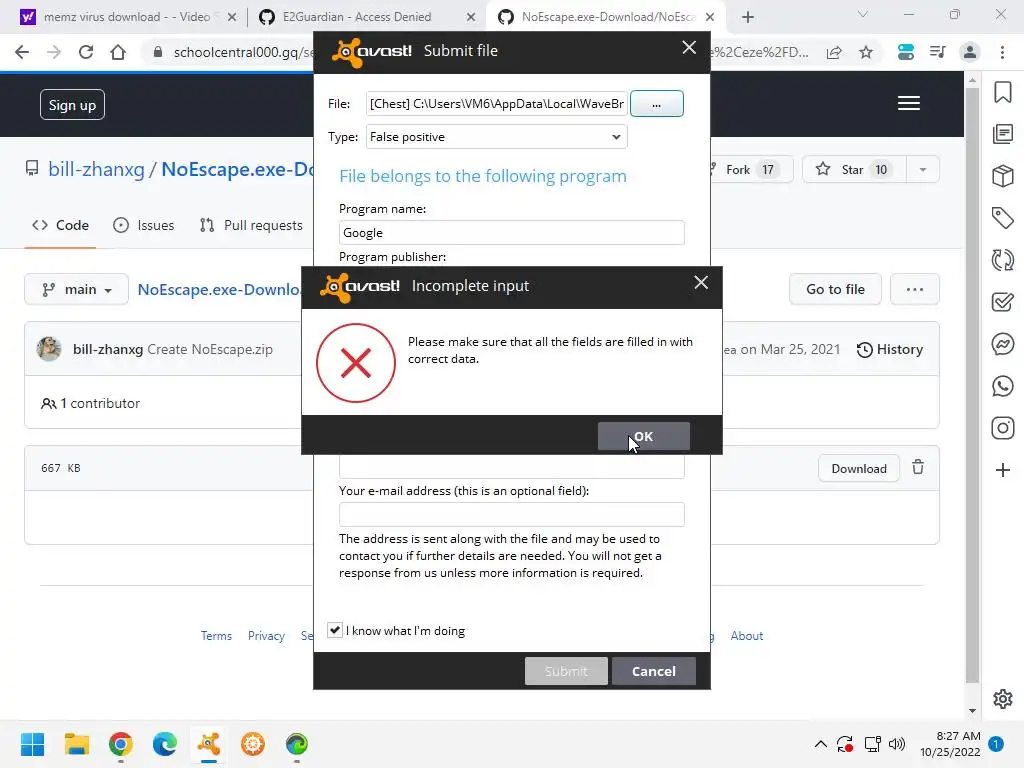Open Avast from the taskbar
The width and height of the screenshot is (1024, 768).
[208, 744]
